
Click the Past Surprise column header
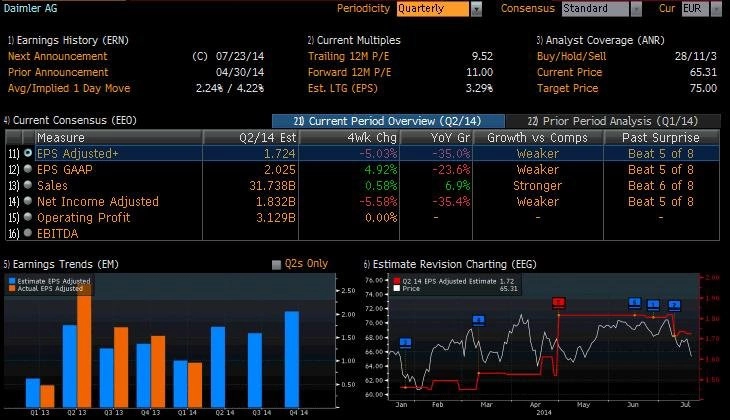point(661,137)
